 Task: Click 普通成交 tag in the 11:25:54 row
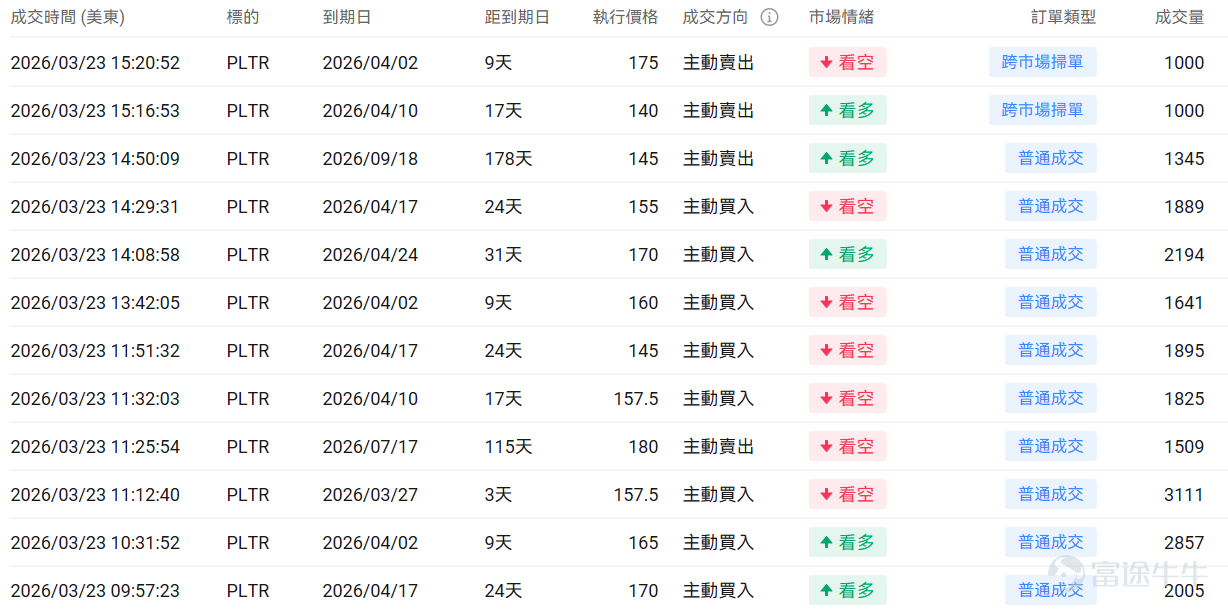click(1051, 446)
